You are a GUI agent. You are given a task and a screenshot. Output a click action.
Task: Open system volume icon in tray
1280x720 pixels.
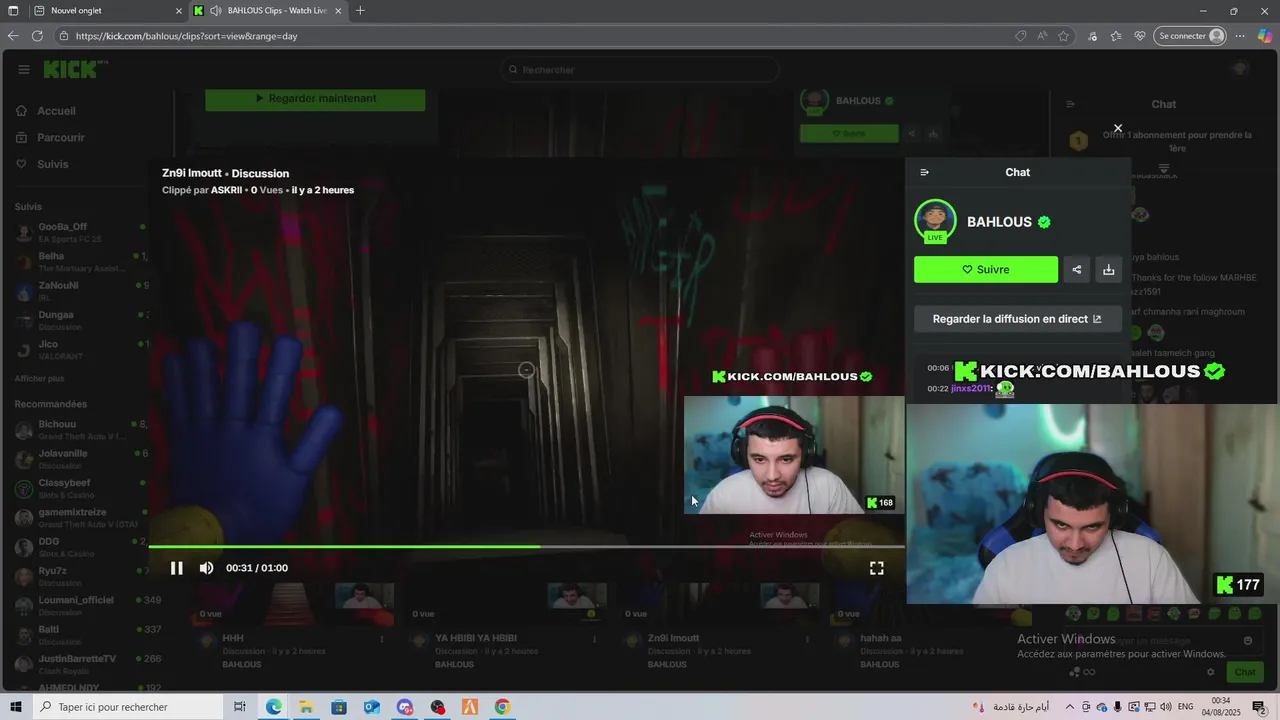pos(1165,707)
